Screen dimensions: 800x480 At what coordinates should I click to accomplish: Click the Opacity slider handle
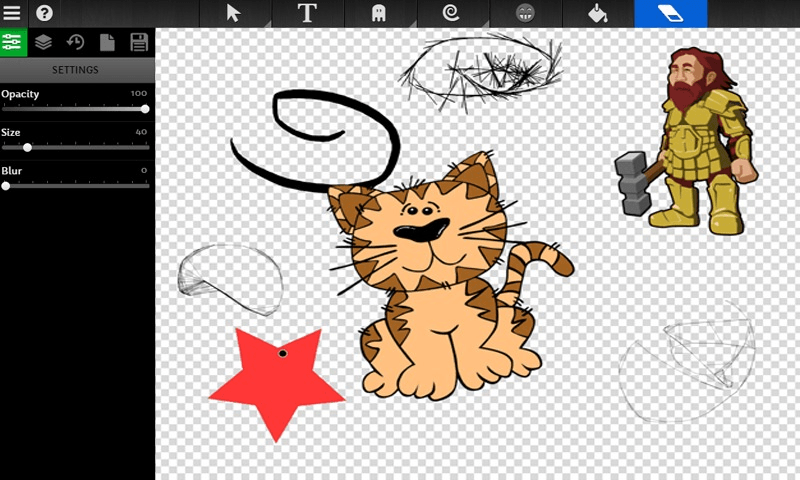pyautogui.click(x=145, y=109)
